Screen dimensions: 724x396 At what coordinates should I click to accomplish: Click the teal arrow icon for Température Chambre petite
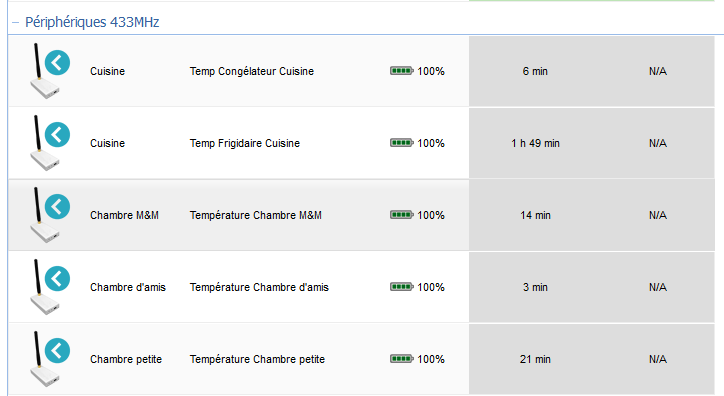[57, 350]
